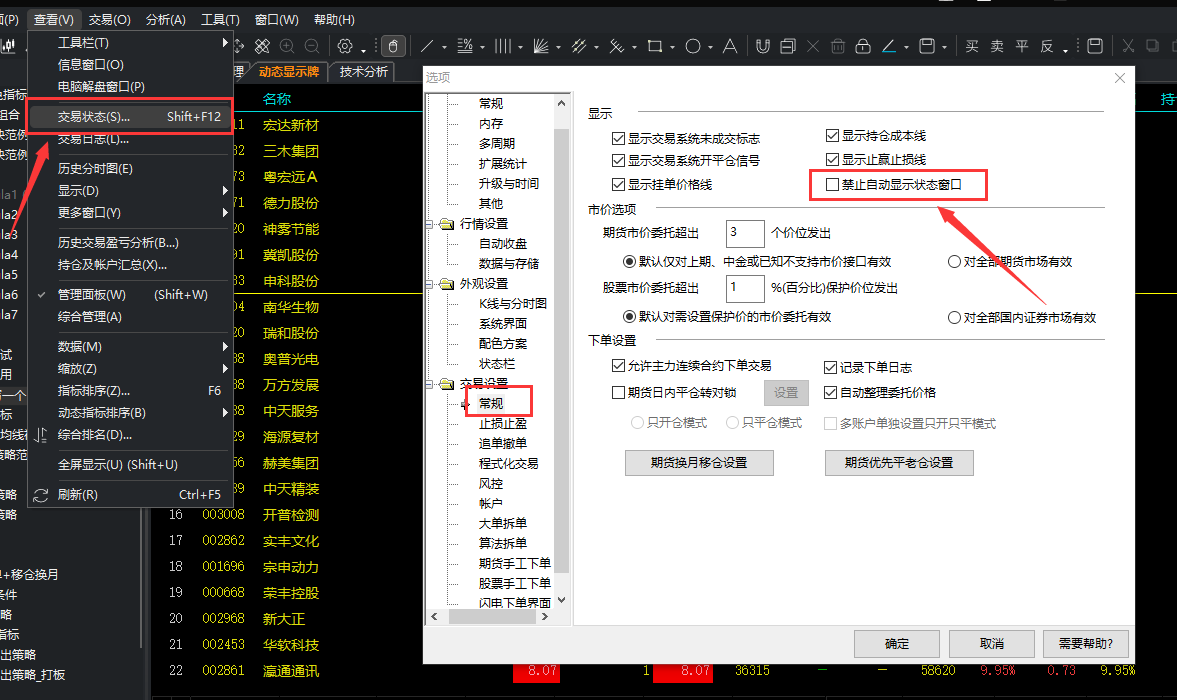Select 对全部期货市场有效 radio button
1177x700 pixels.
coord(954,262)
